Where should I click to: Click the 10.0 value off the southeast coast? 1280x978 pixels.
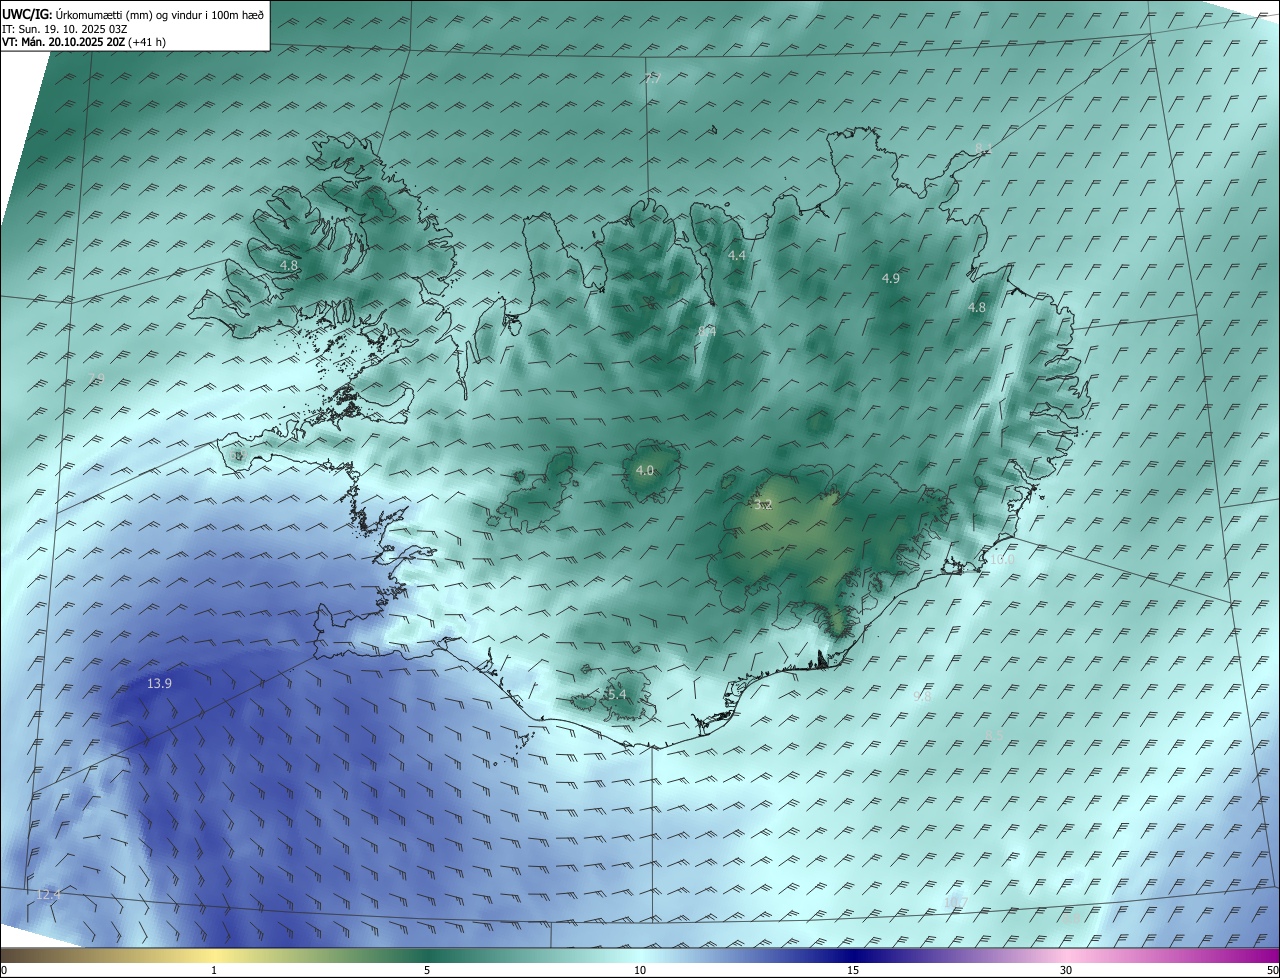coord(1002,560)
